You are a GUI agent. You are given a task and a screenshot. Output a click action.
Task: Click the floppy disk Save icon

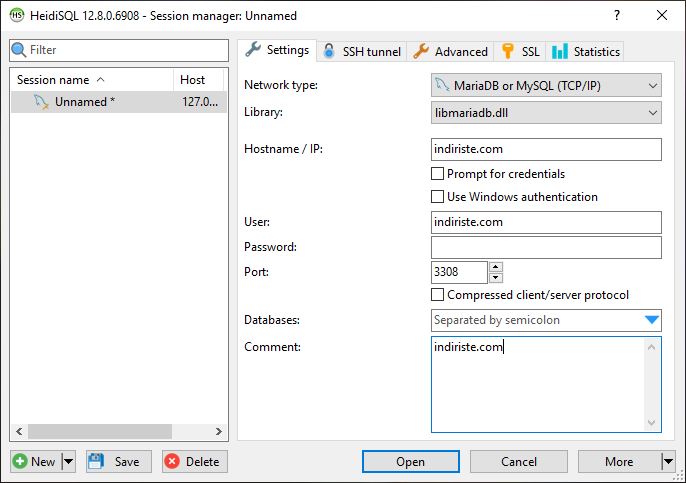96,461
